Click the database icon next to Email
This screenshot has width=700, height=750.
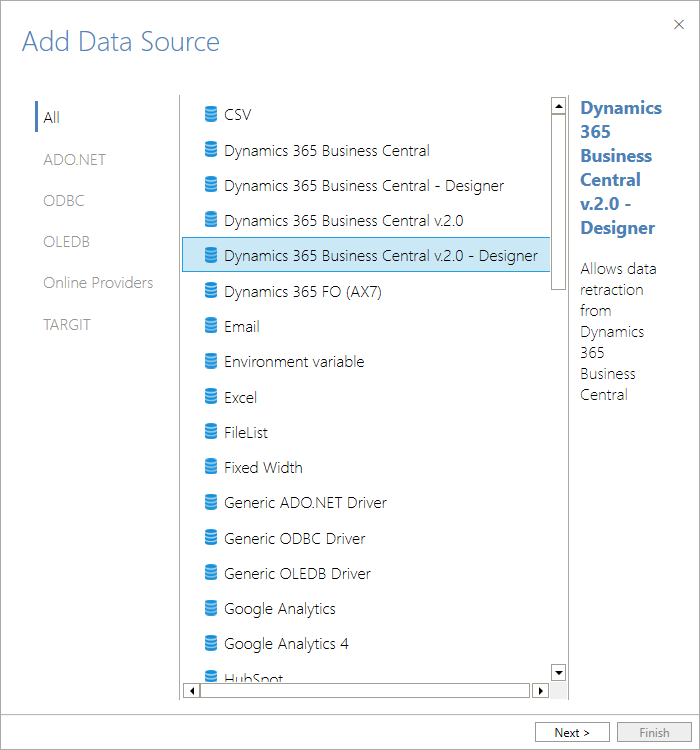tap(211, 326)
